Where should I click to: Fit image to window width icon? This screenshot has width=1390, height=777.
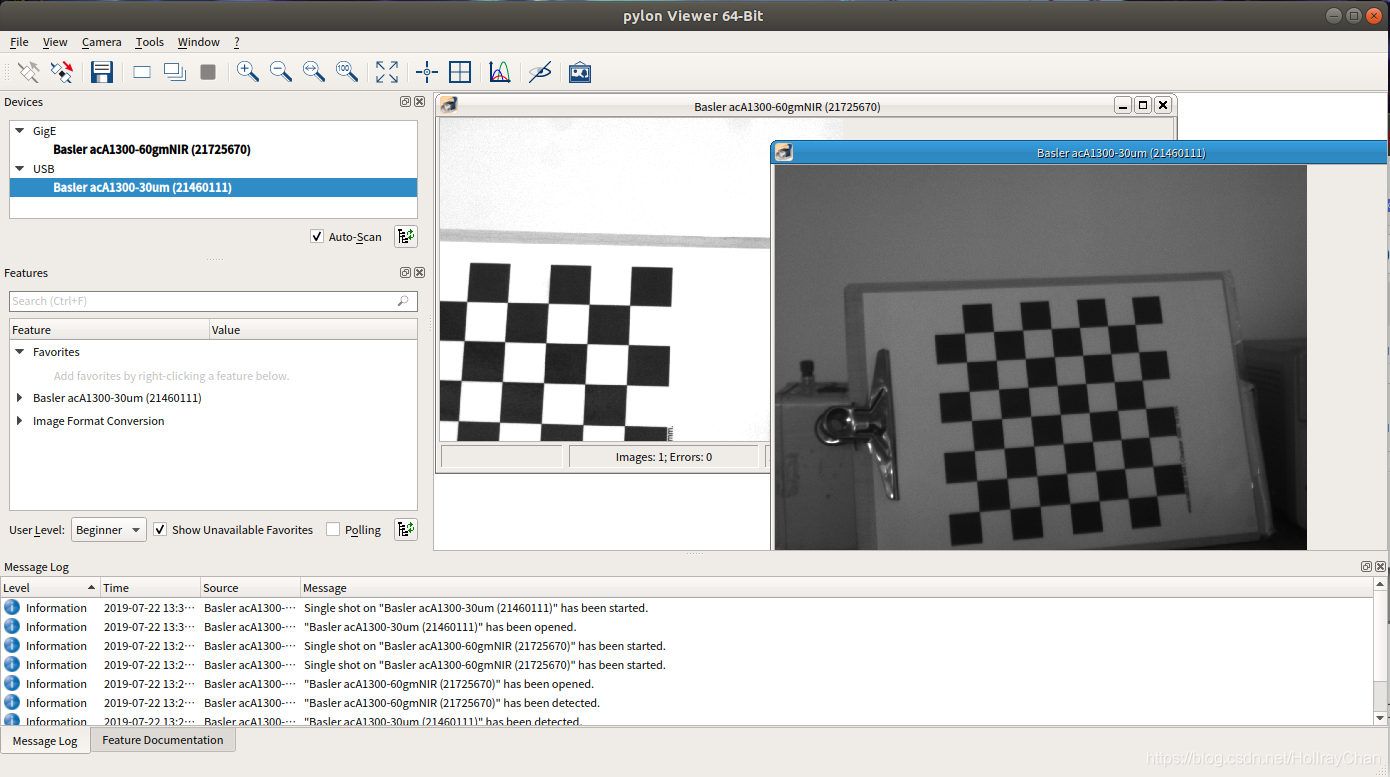(314, 72)
